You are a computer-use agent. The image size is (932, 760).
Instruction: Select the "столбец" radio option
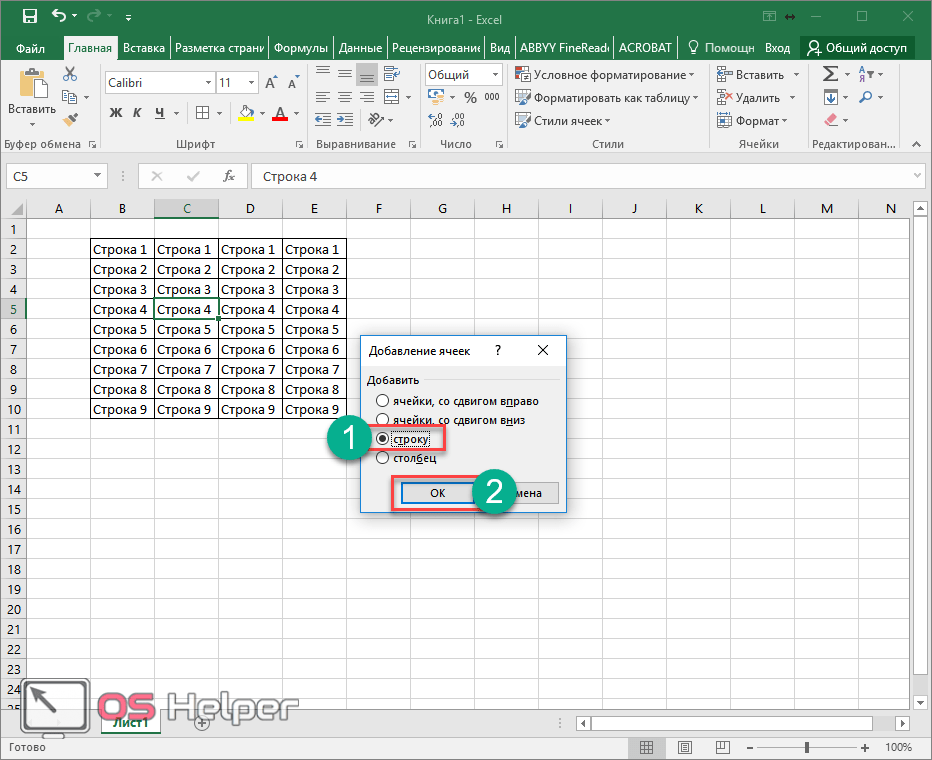[x=382, y=459]
